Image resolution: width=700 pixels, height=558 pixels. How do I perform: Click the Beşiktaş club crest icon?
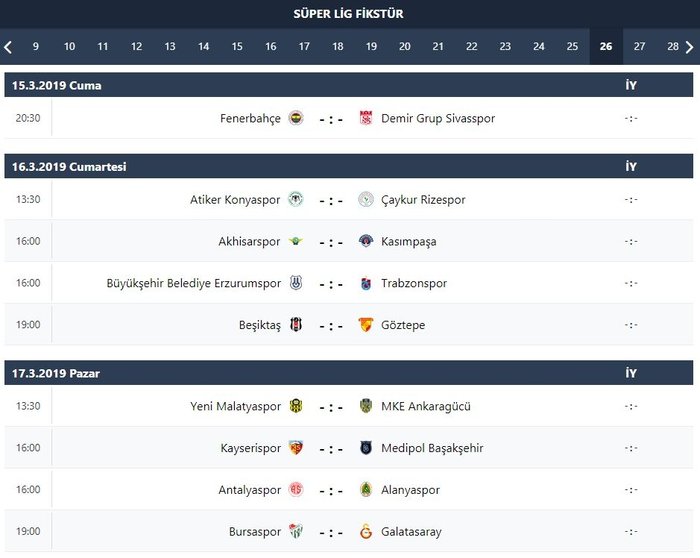pyautogui.click(x=296, y=325)
